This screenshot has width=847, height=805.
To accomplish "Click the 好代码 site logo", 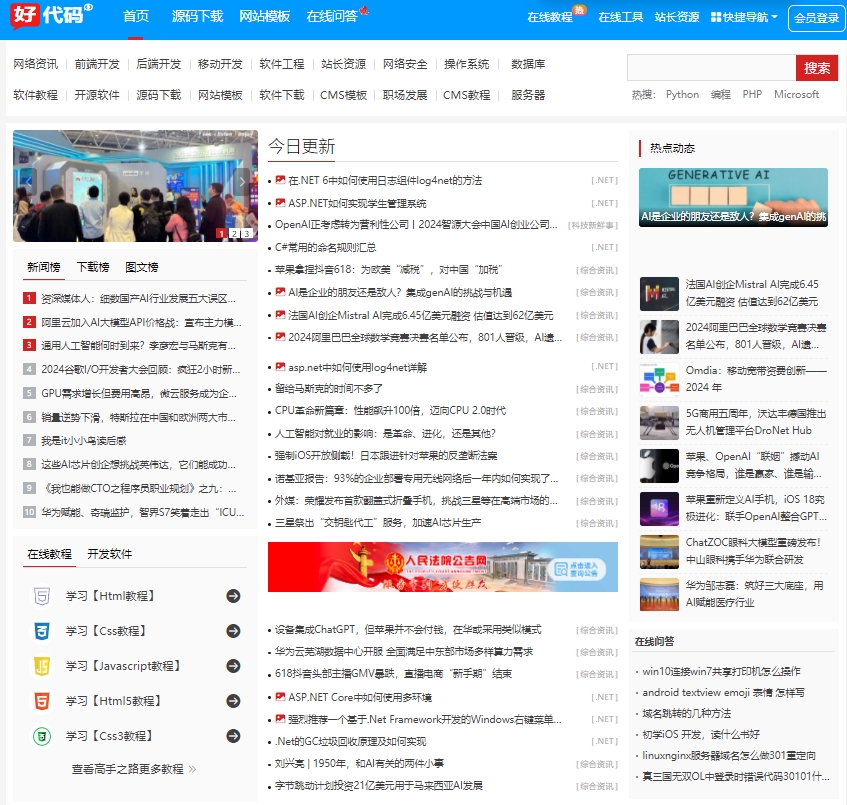I will point(51,15).
